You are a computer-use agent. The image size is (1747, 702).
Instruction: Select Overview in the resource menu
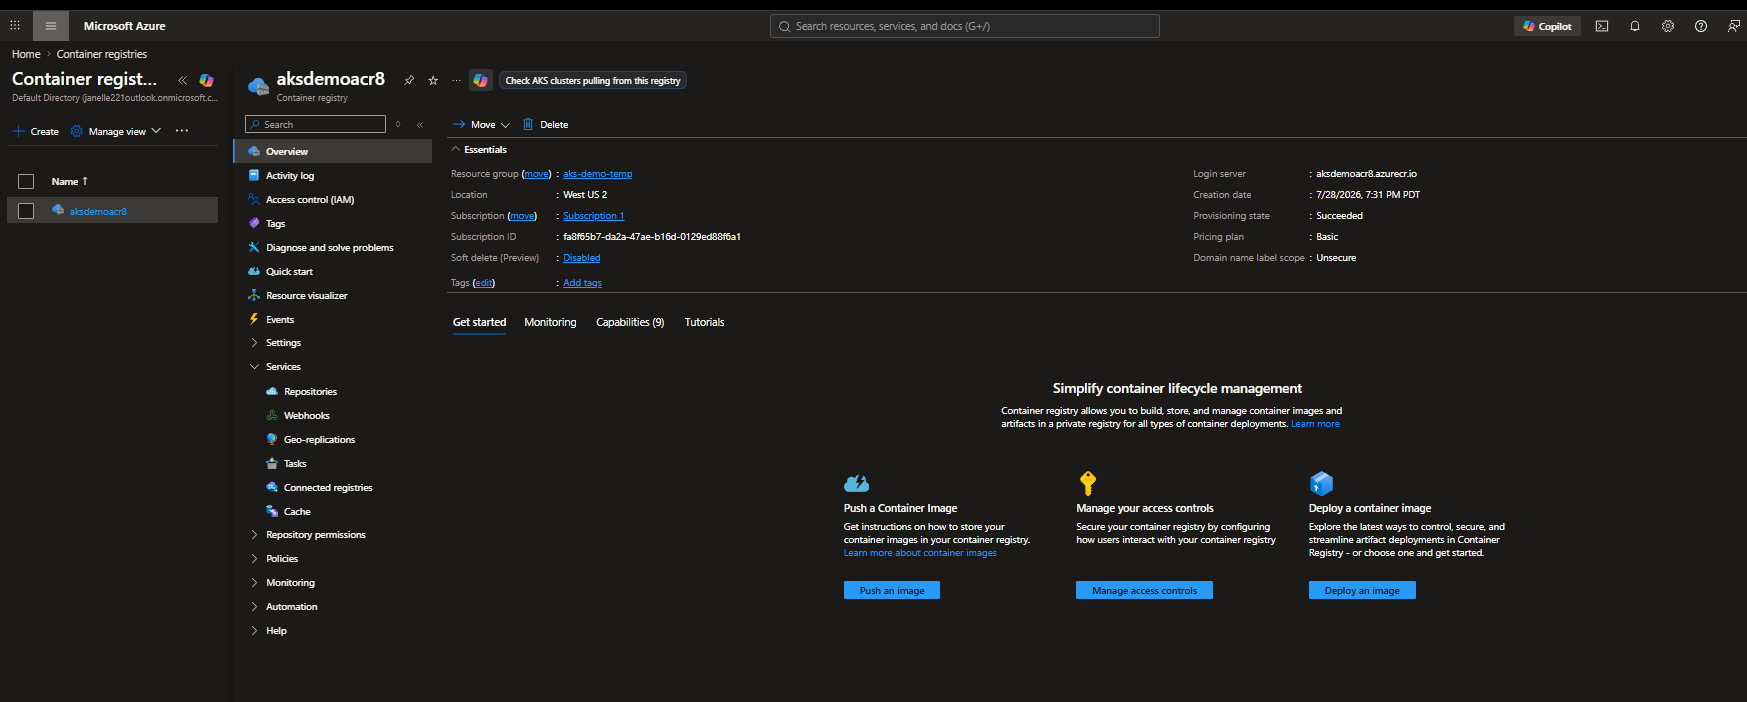(333, 151)
